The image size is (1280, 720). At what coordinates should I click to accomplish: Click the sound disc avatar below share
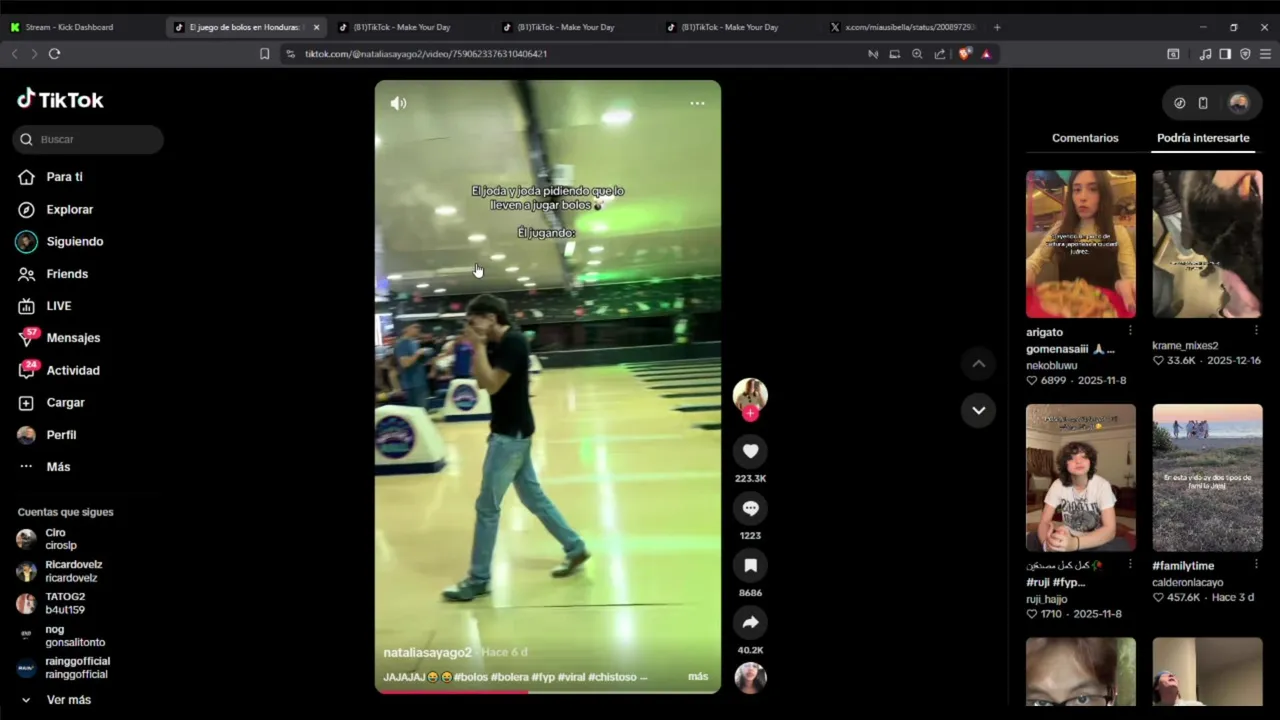click(x=750, y=678)
